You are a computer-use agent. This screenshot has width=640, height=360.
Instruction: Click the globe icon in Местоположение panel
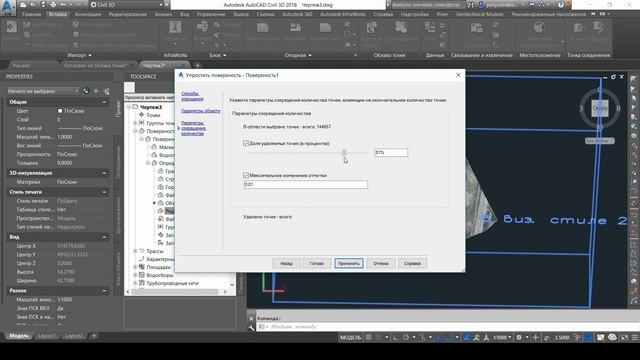pos(539,27)
